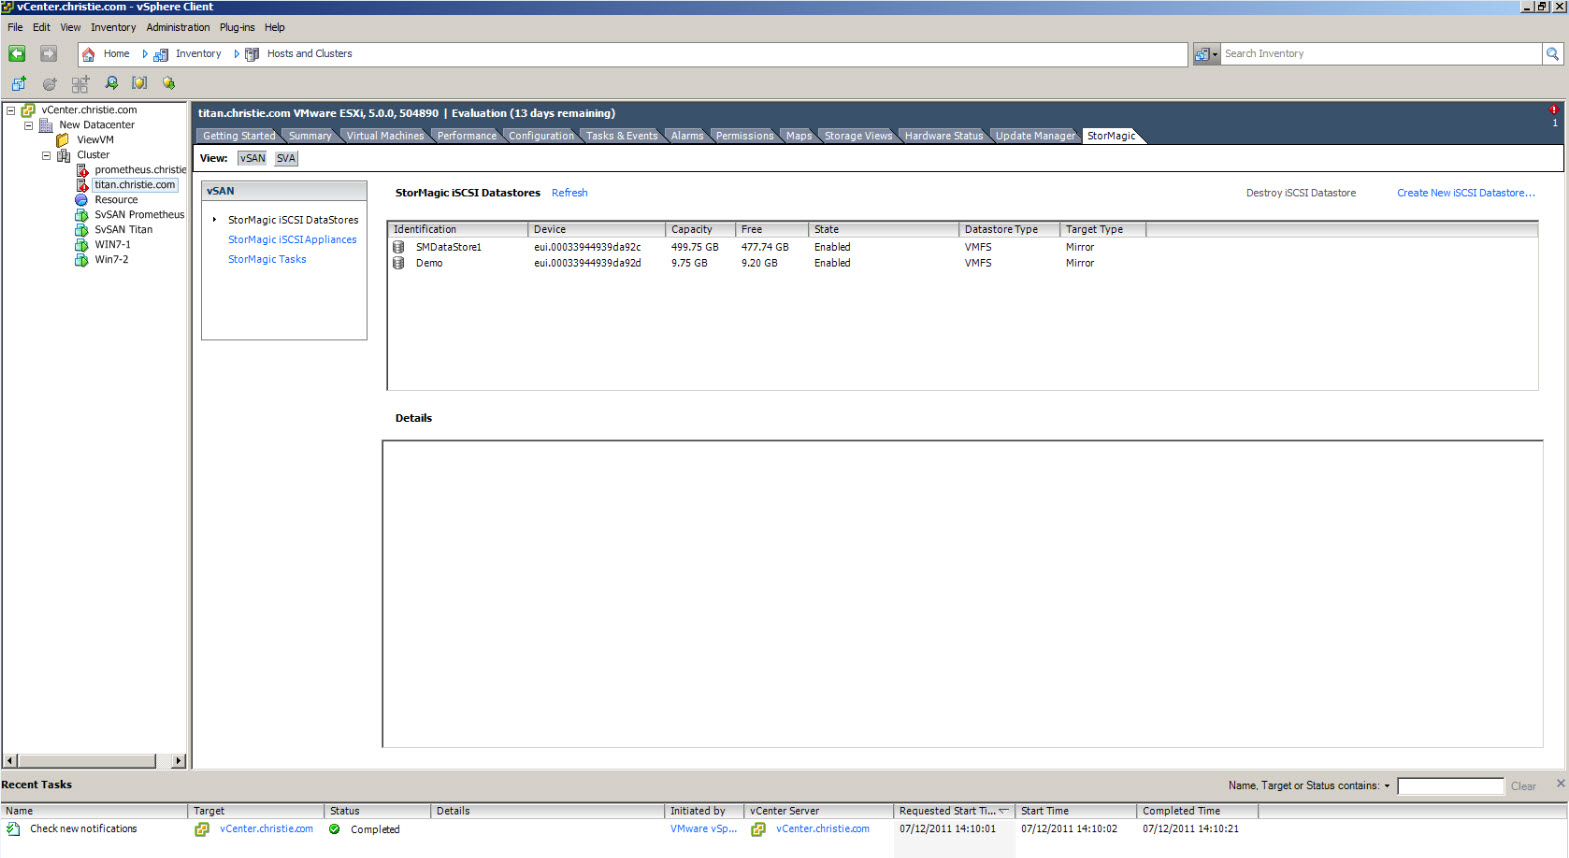The width and height of the screenshot is (1569, 858).
Task: Click the vCenter server icon in tree
Action: [x=28, y=110]
